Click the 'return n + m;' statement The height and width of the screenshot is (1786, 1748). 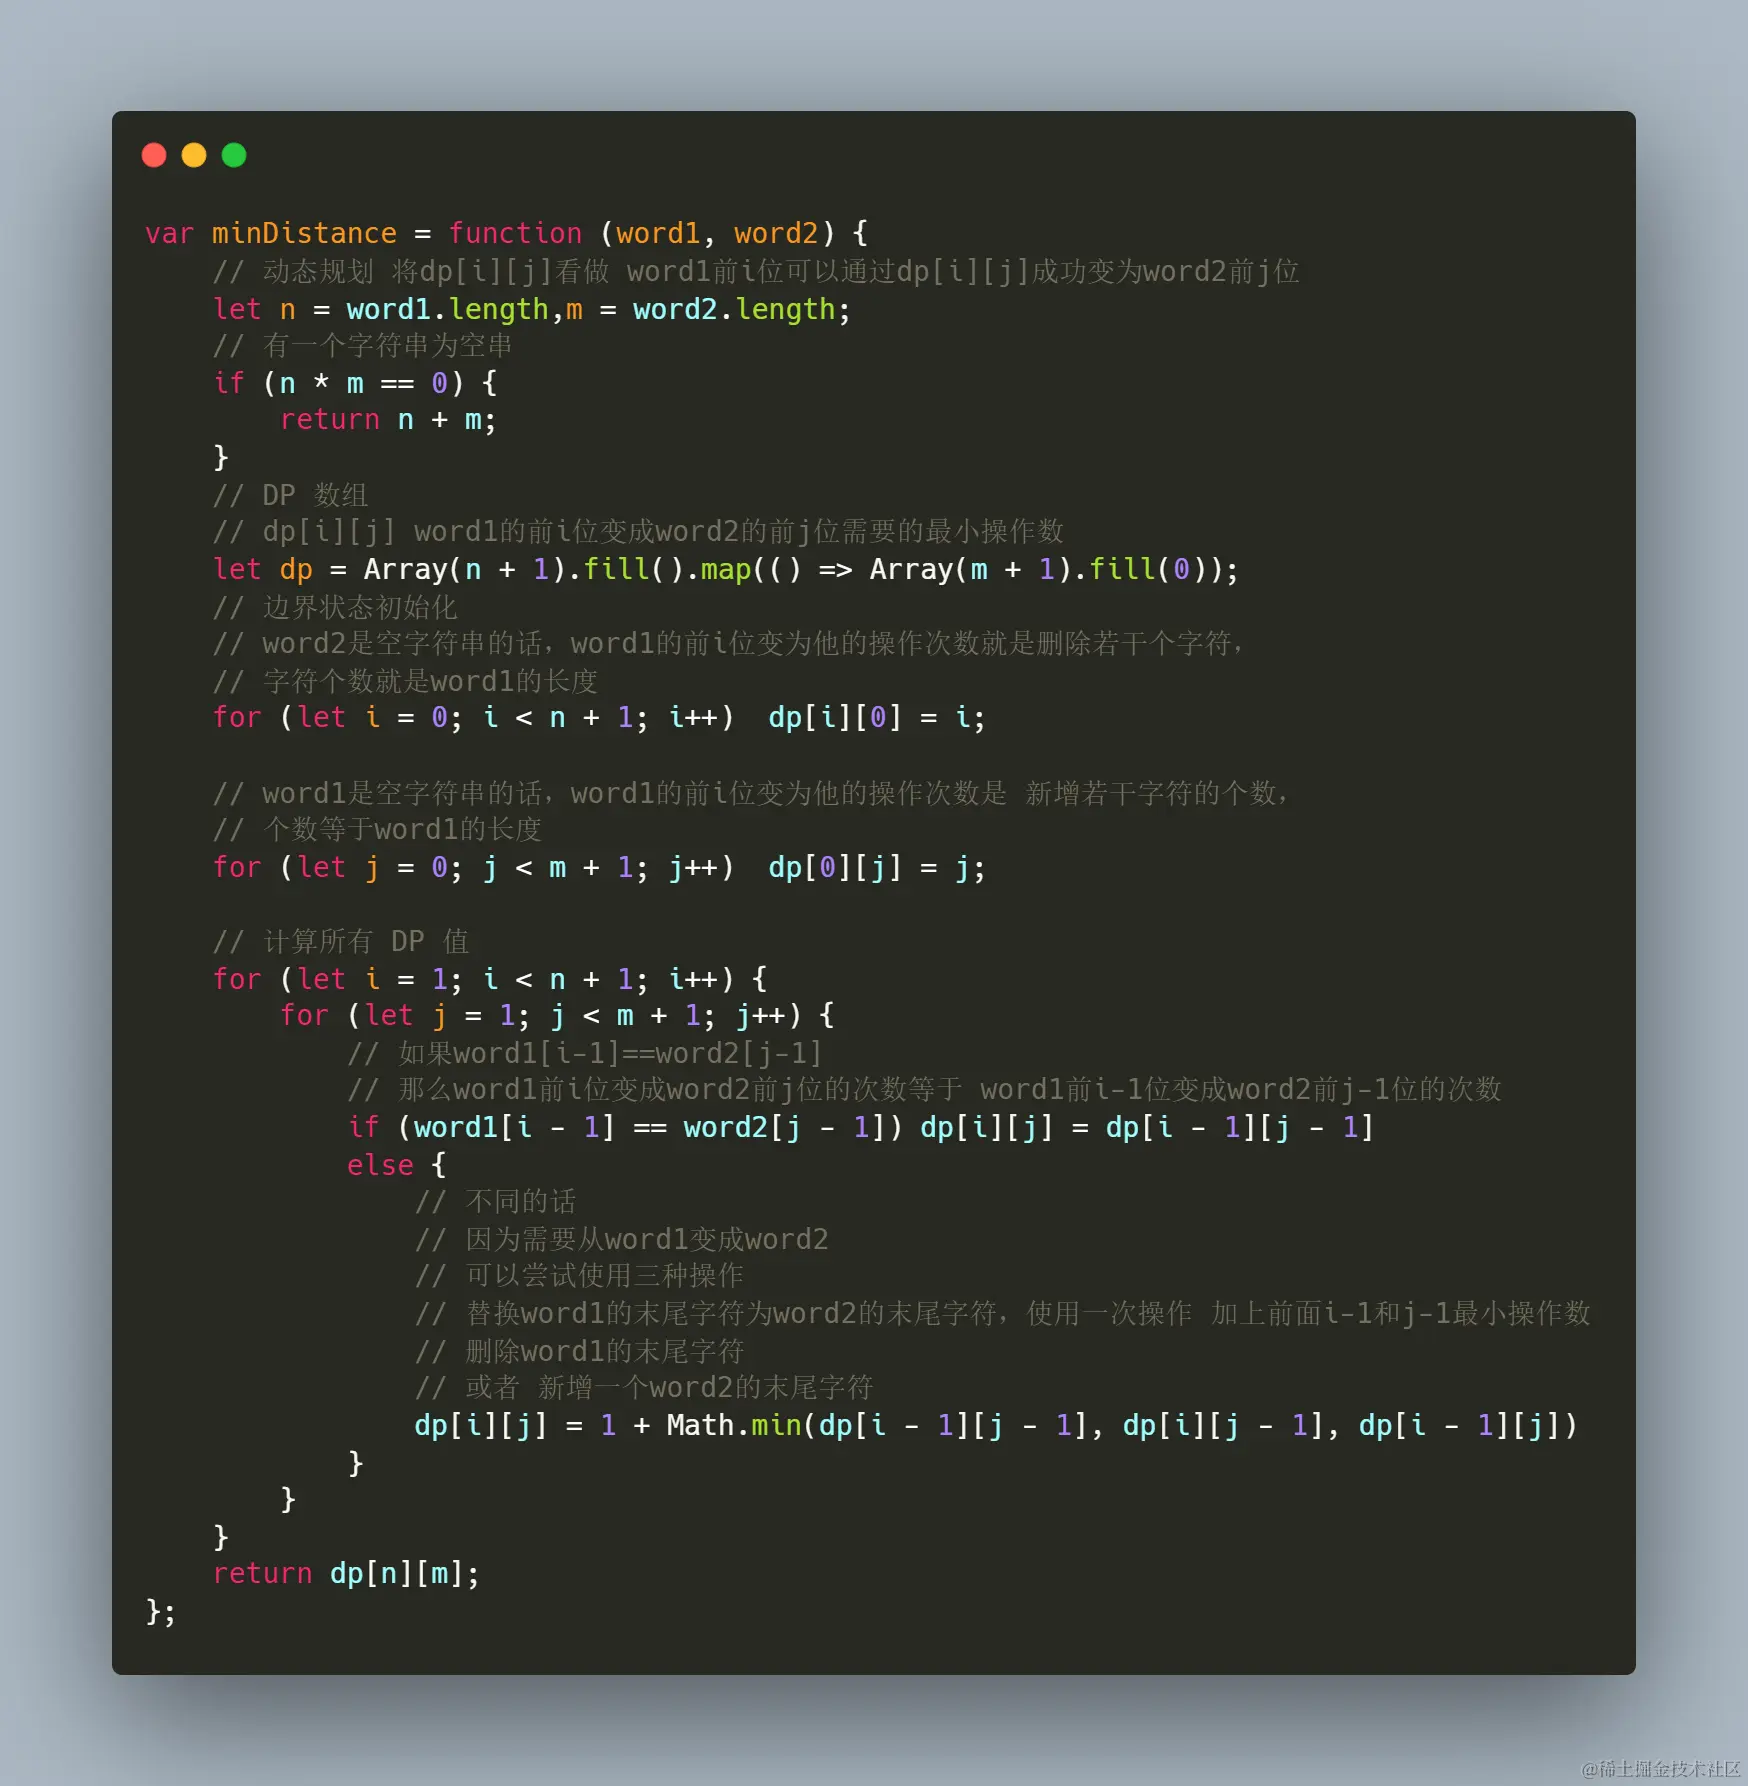388,420
